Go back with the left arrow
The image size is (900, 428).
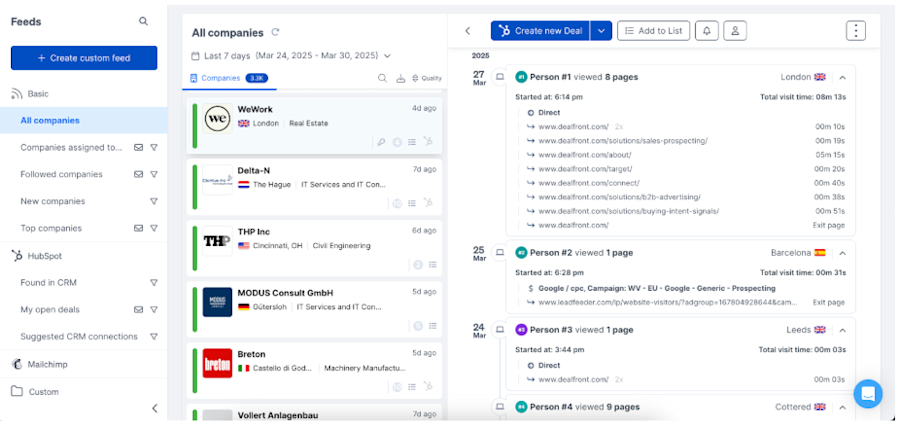[468, 31]
